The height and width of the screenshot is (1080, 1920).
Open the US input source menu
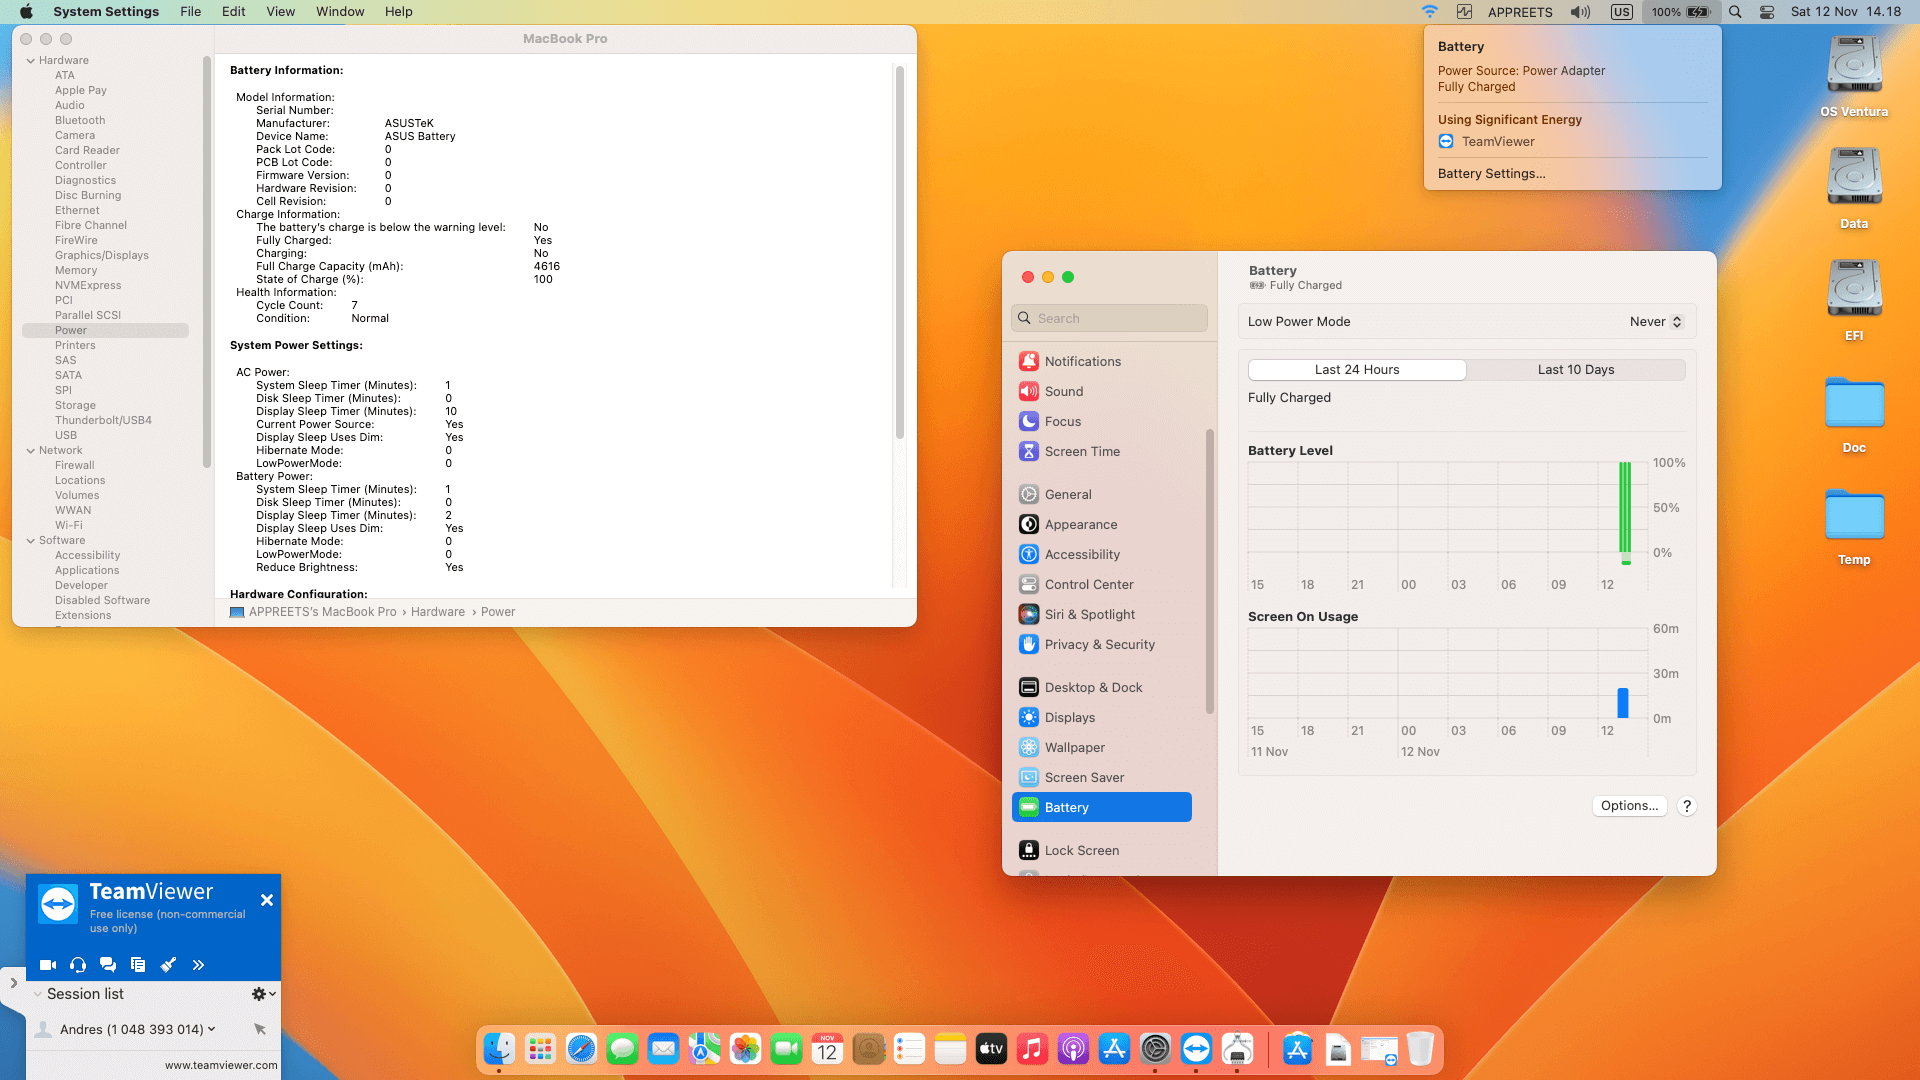[1621, 12]
